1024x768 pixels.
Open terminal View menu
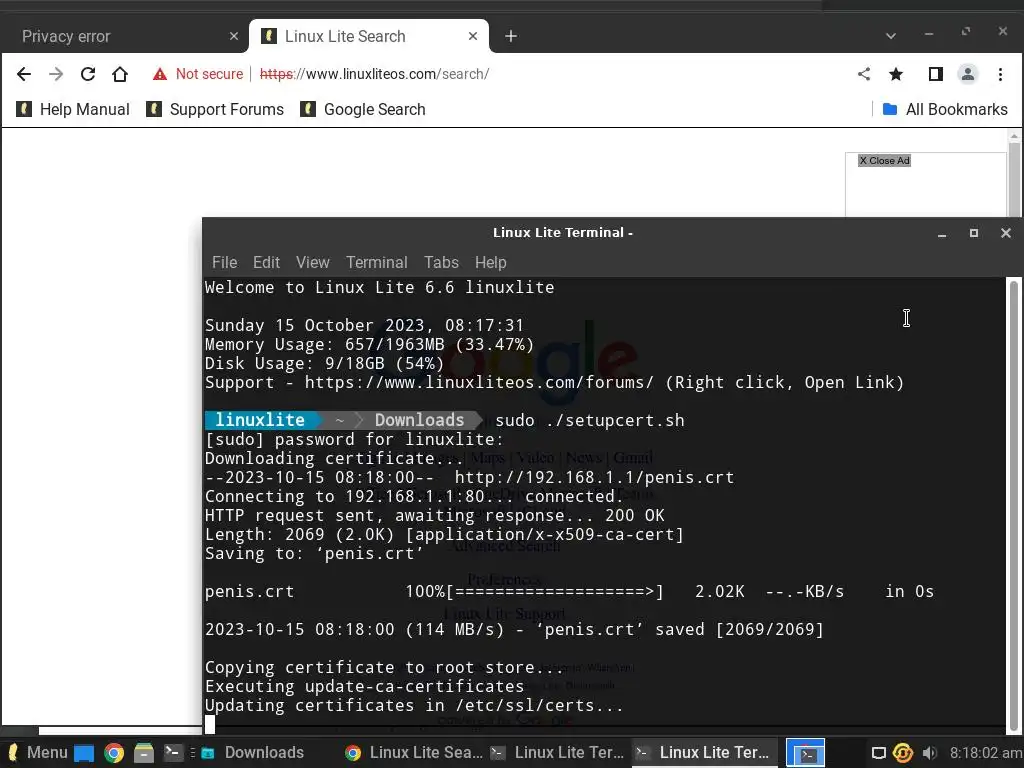coord(312,263)
